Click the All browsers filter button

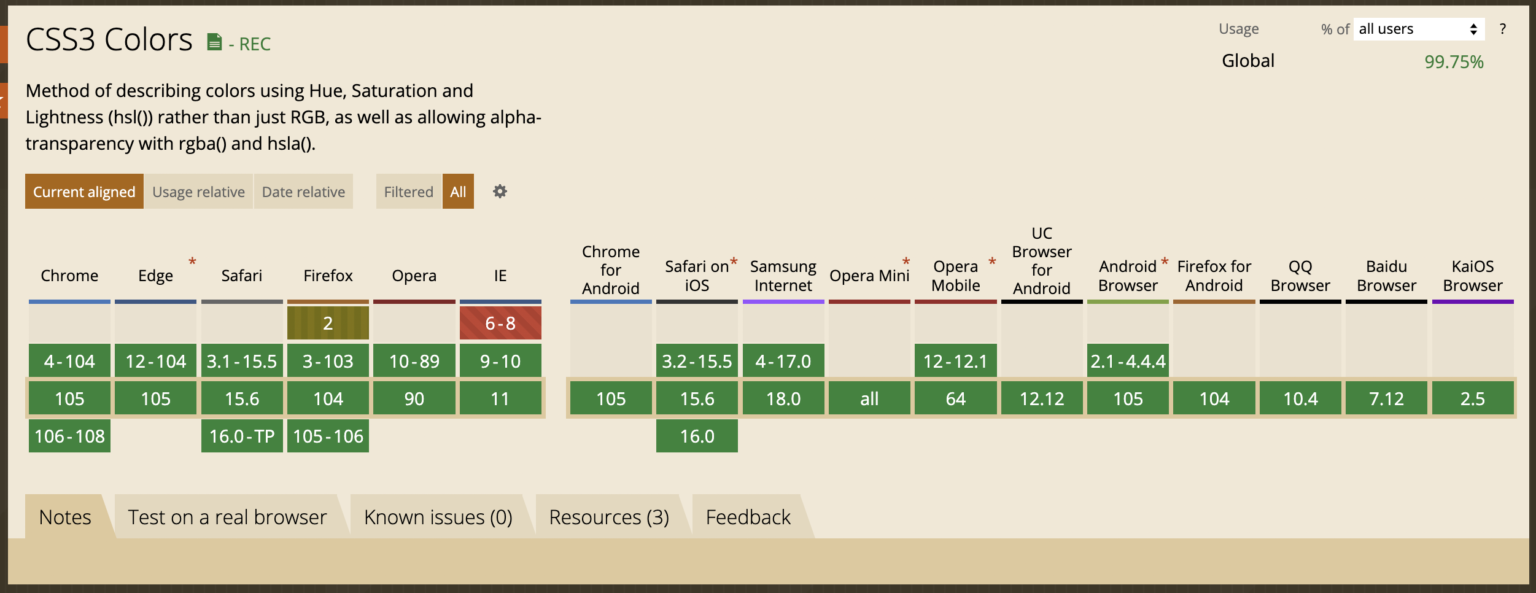pyautogui.click(x=458, y=191)
